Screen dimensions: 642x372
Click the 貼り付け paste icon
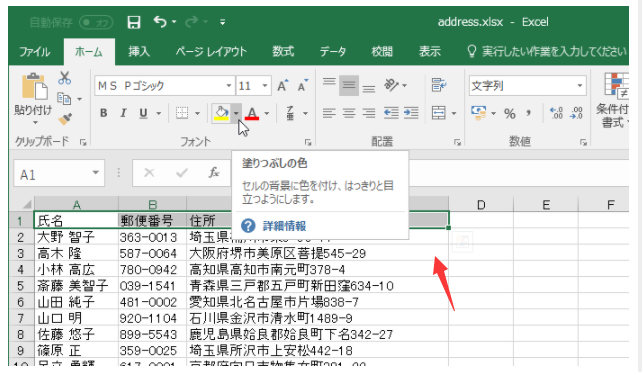[x=34, y=86]
